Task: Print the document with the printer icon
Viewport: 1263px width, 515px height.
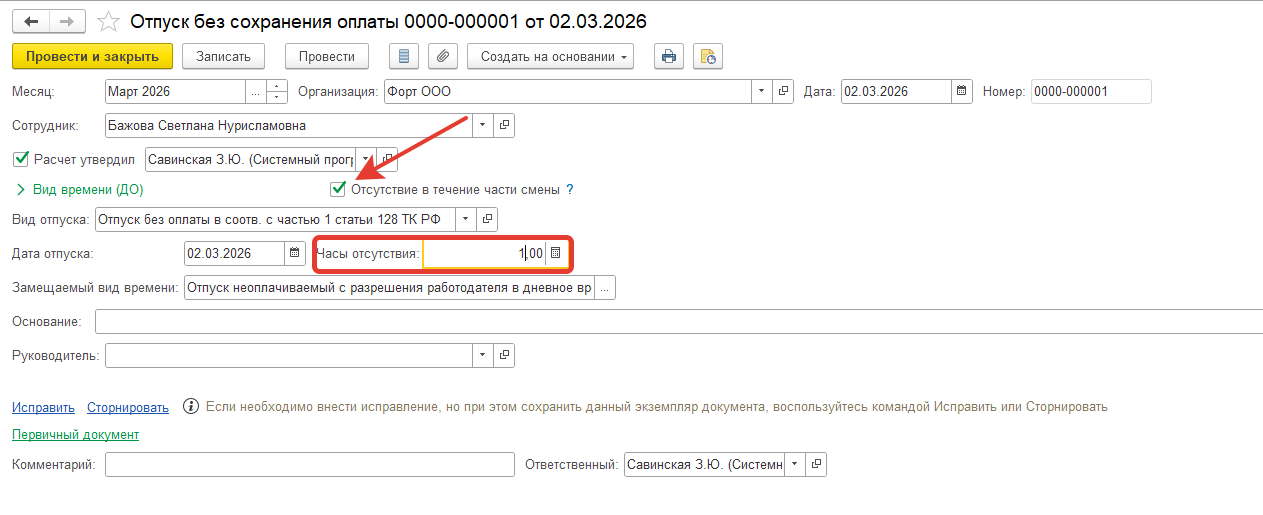Action: tap(669, 56)
